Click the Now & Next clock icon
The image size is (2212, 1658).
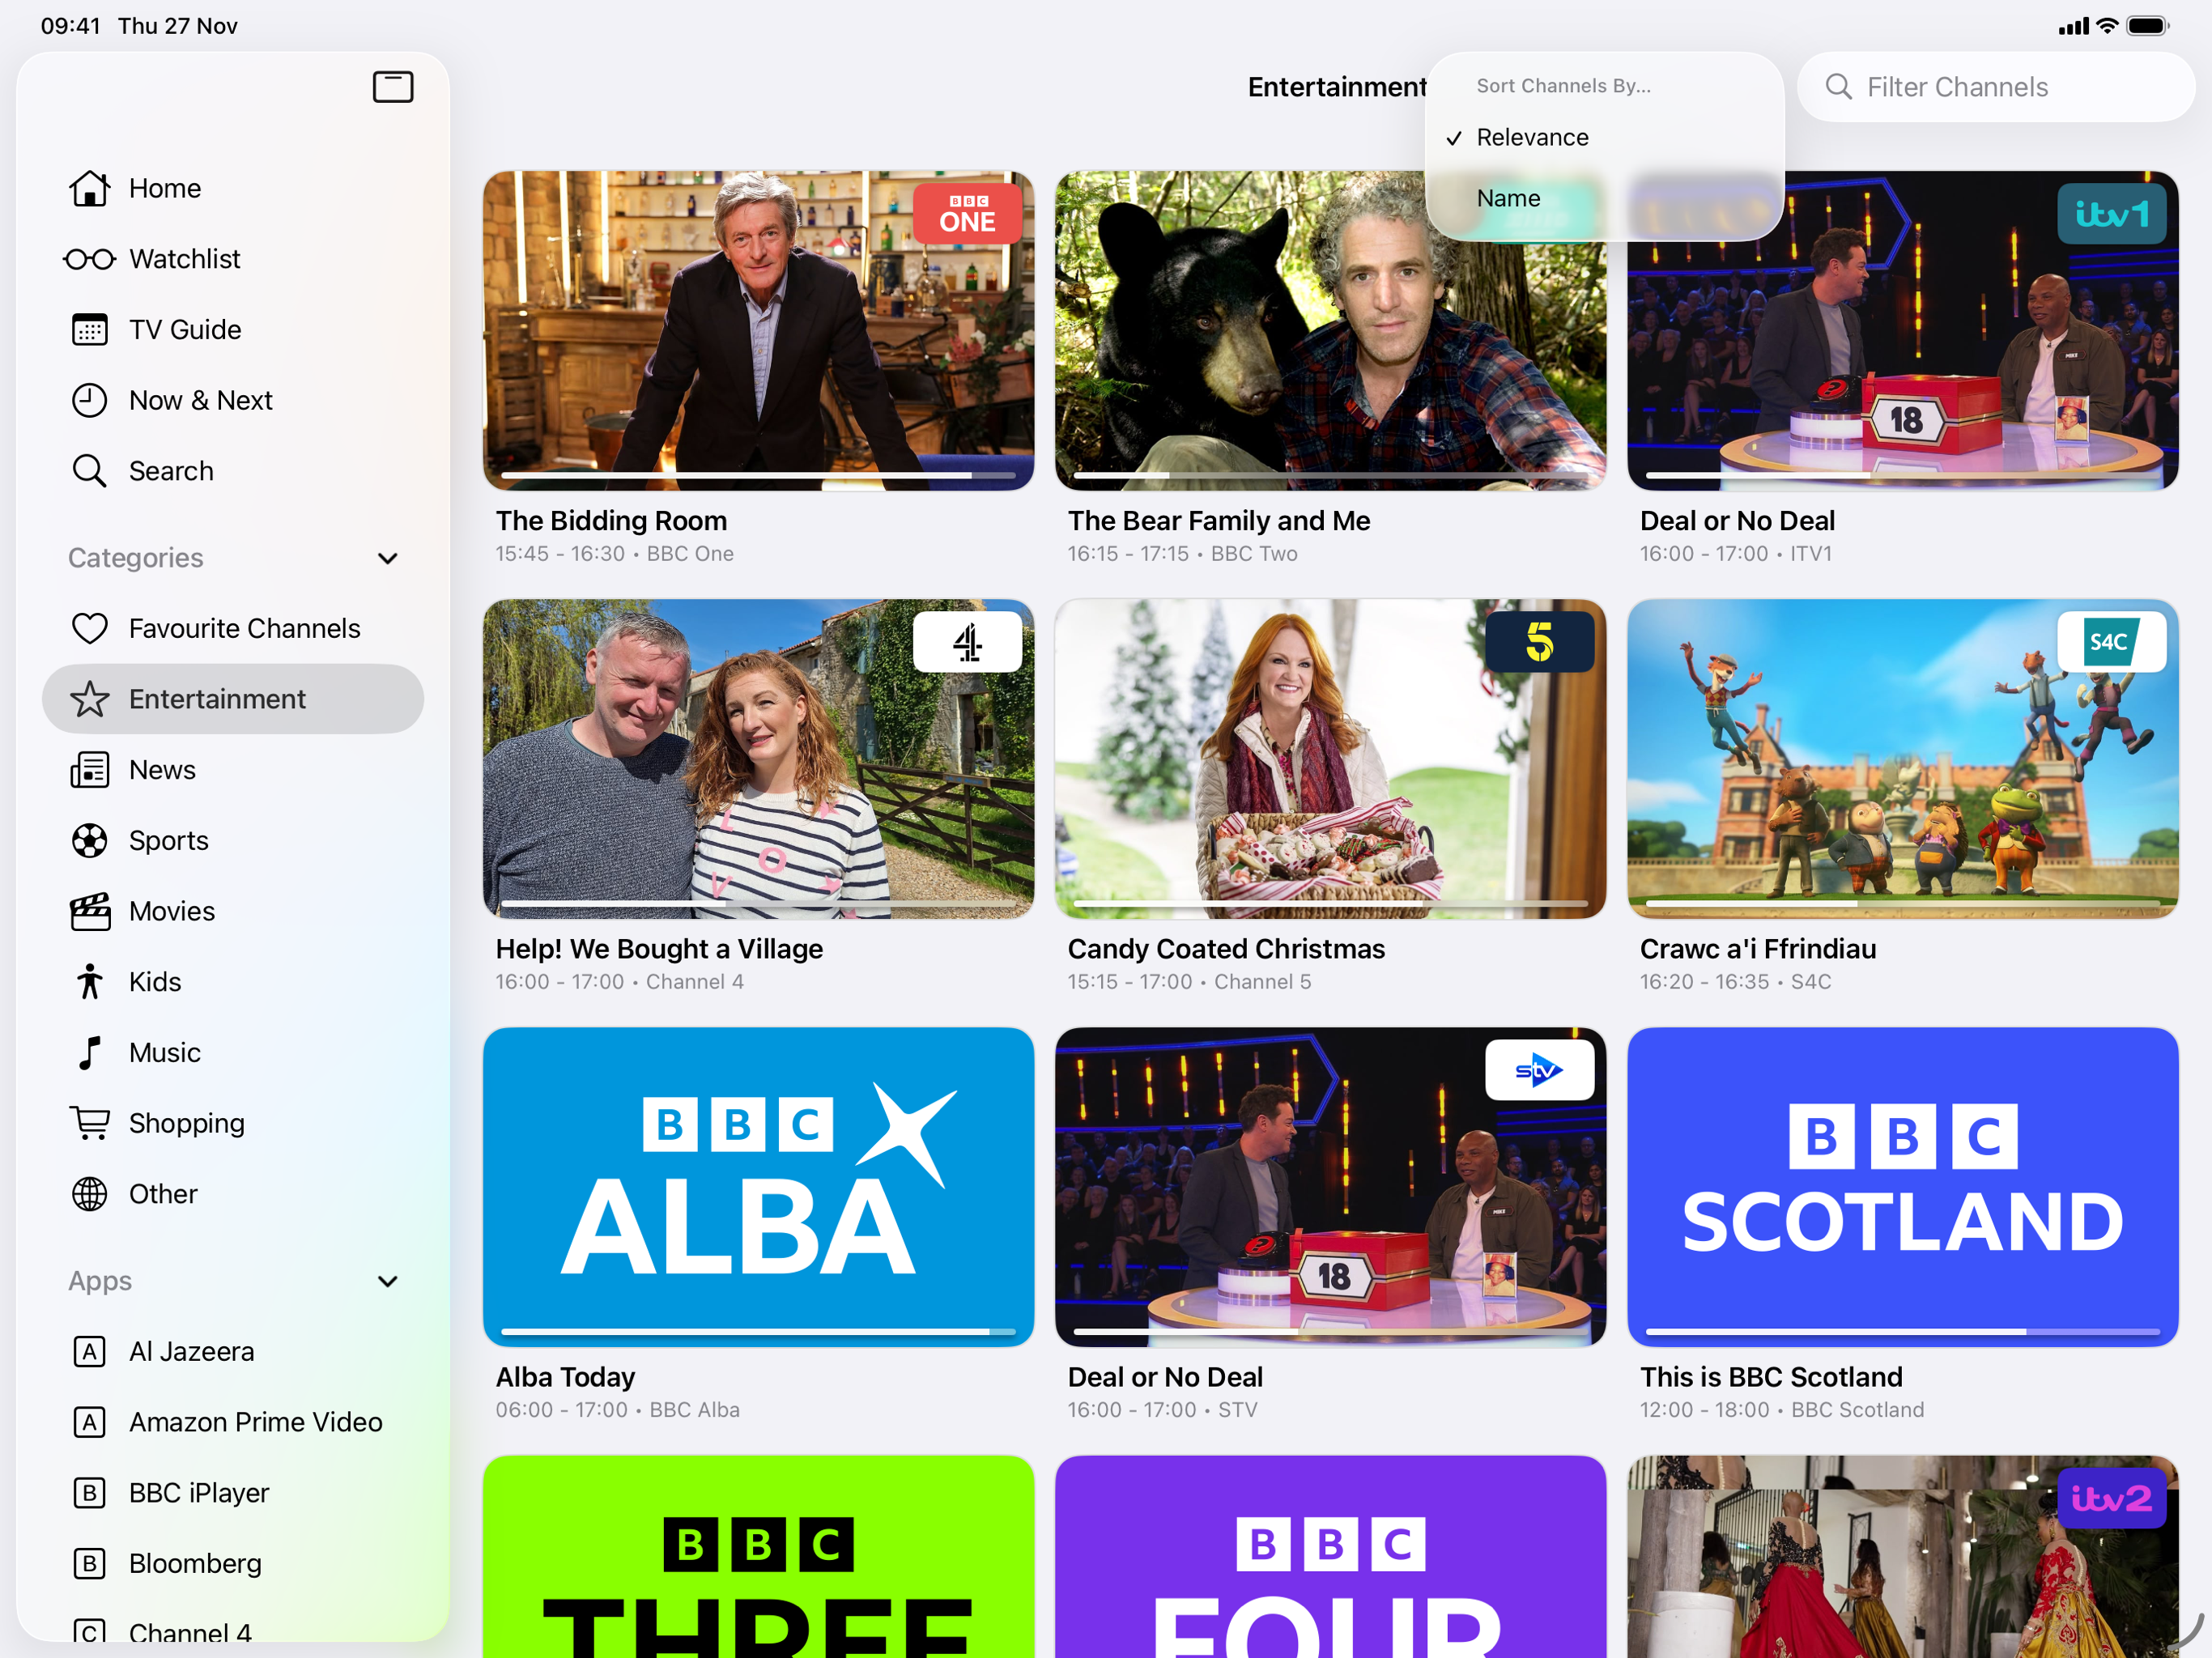[x=89, y=400]
